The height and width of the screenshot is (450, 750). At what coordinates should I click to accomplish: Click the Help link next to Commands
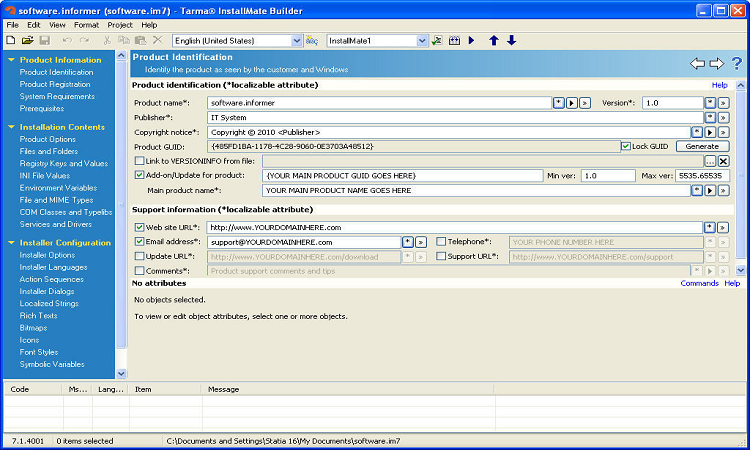click(732, 283)
